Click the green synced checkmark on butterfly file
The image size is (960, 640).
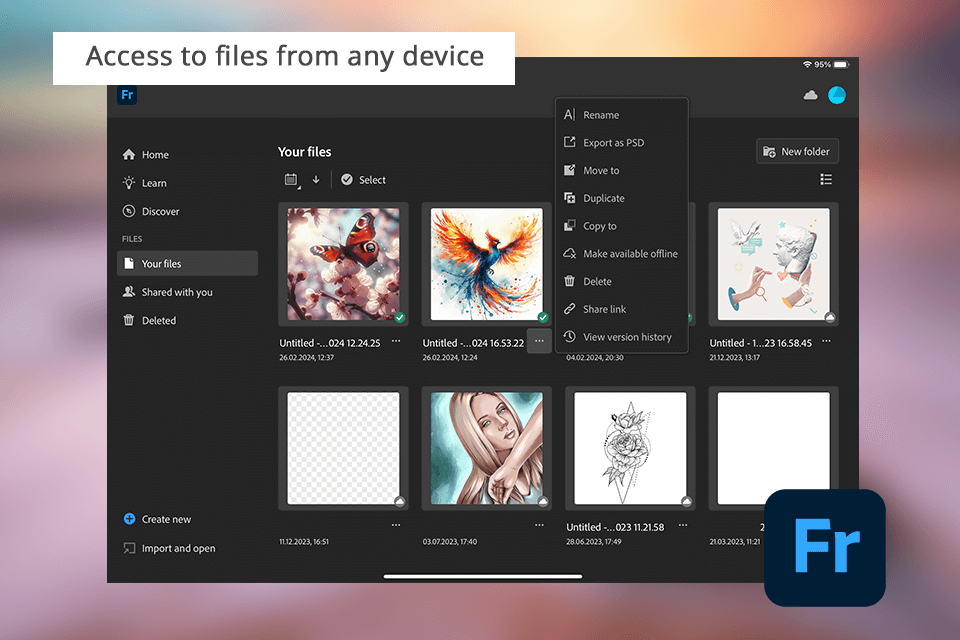tap(400, 317)
